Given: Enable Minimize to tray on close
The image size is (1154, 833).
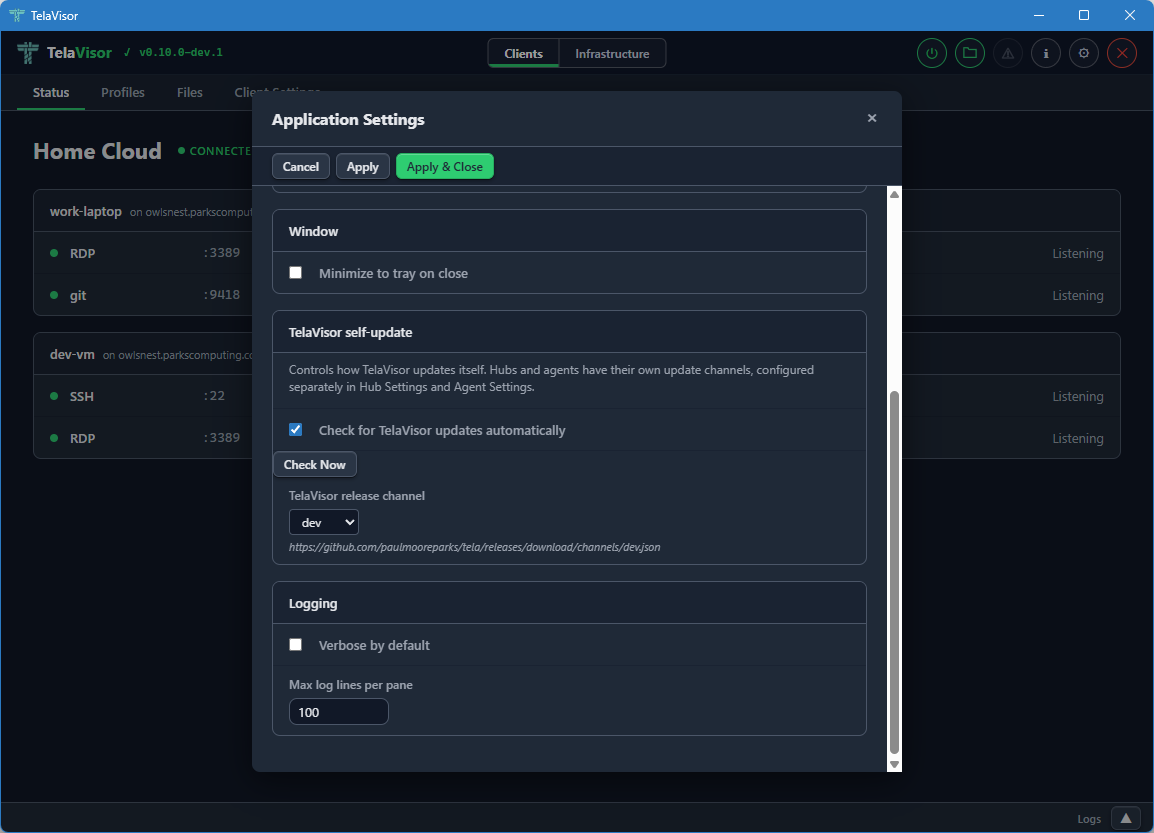Looking at the screenshot, I should [x=295, y=271].
